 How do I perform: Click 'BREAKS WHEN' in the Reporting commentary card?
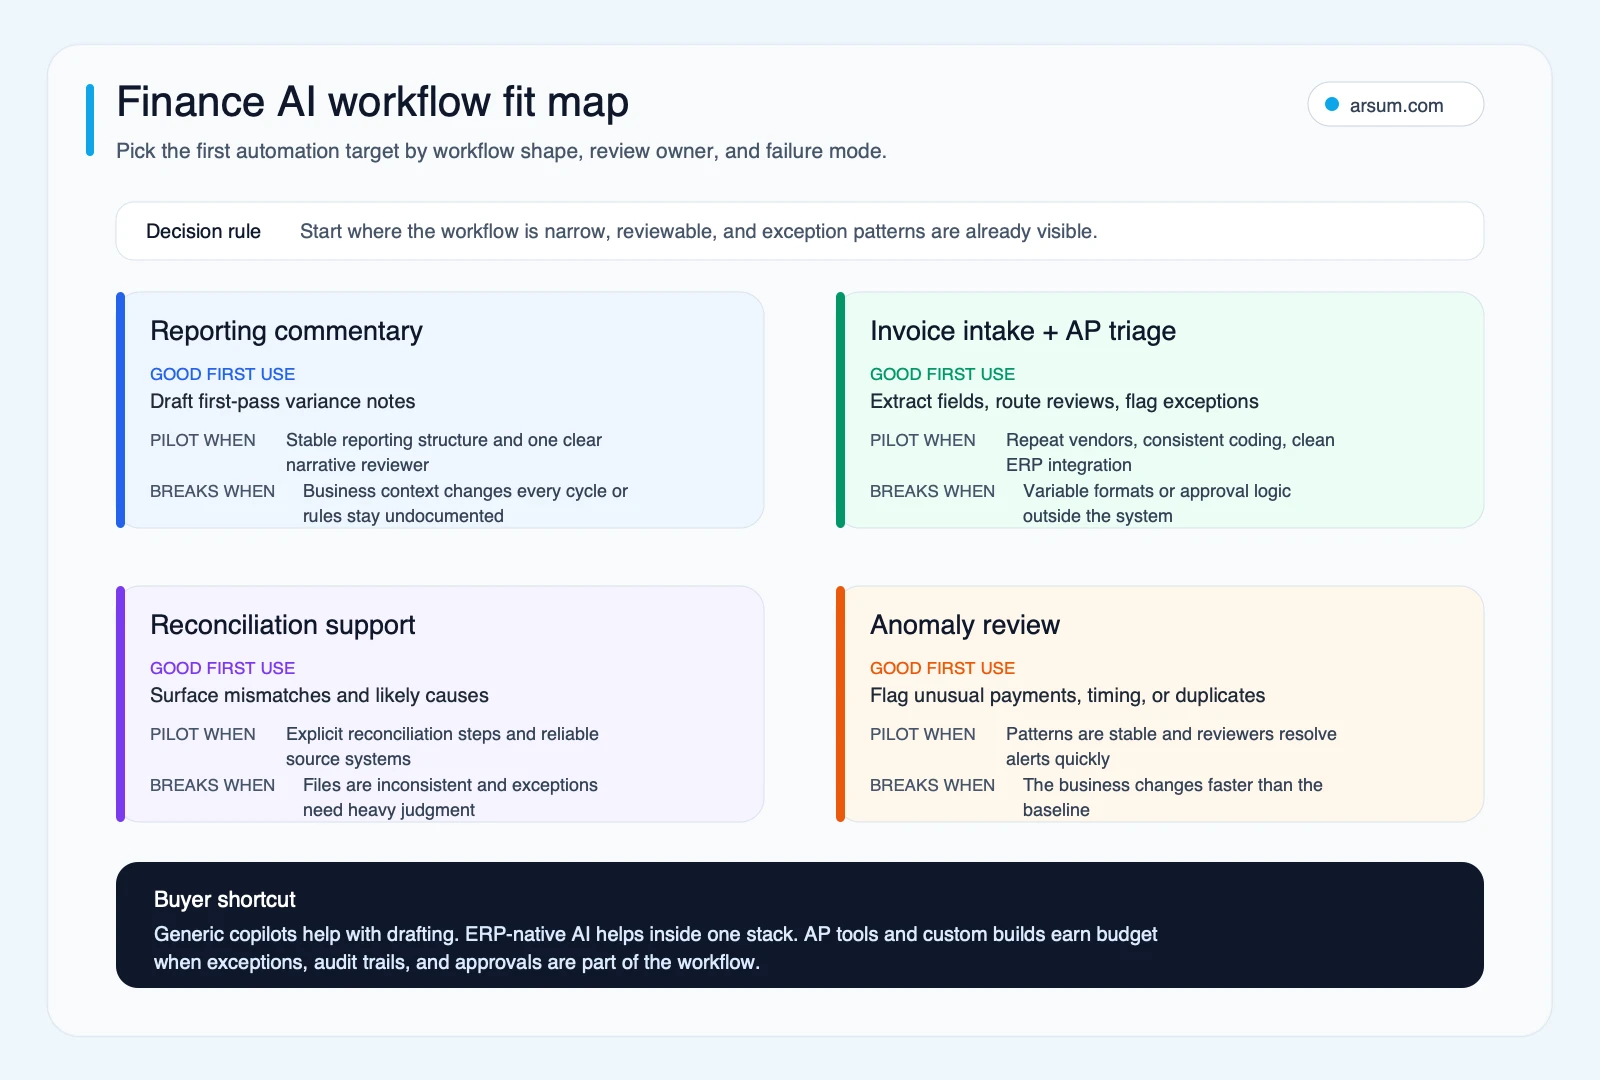[212, 491]
